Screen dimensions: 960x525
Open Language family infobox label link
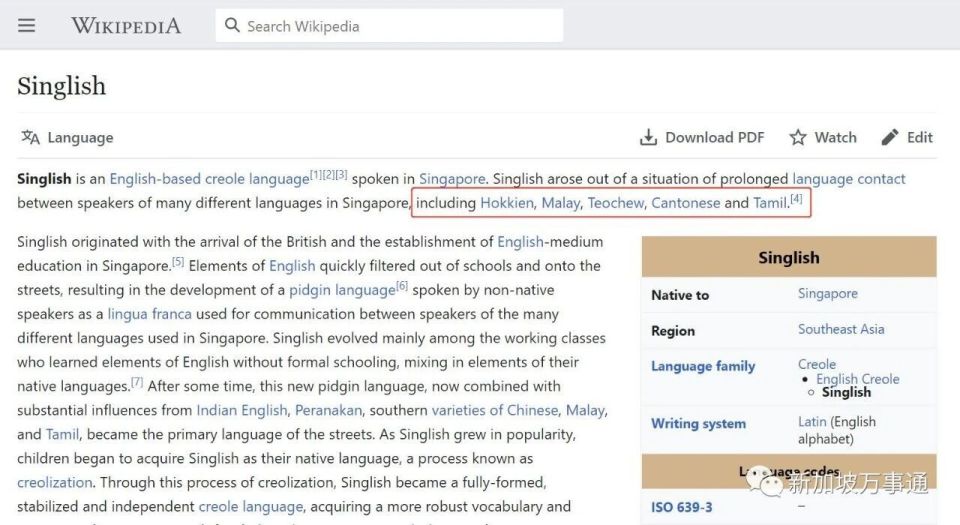(703, 366)
